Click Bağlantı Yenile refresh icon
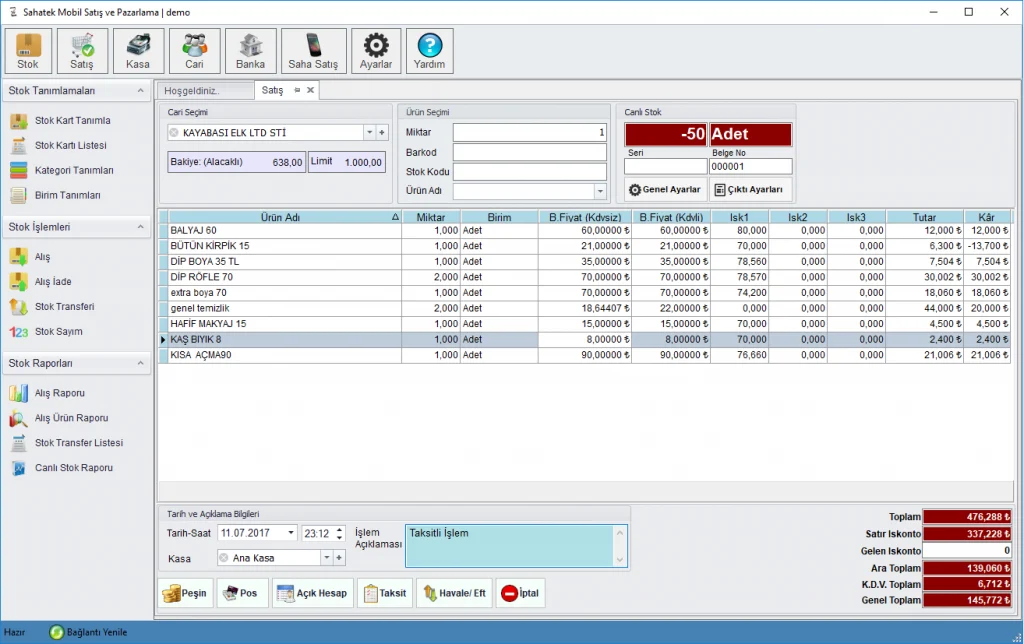The image size is (1024, 644). click(x=58, y=633)
